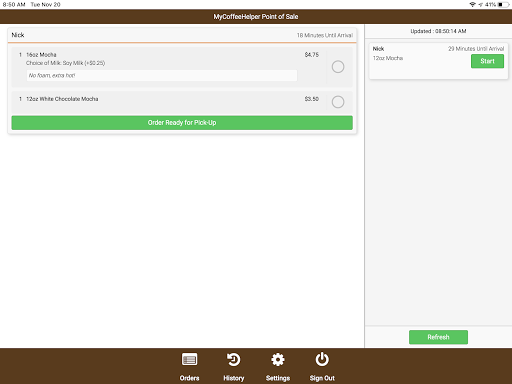Check the Wi-Fi status icon
Image resolution: width=512 pixels, height=384 pixels.
click(x=472, y=4)
